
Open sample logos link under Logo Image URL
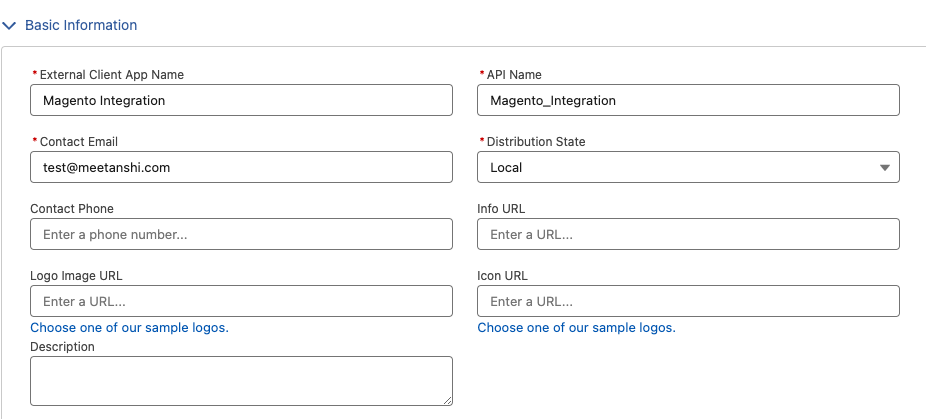pyautogui.click(x=129, y=327)
